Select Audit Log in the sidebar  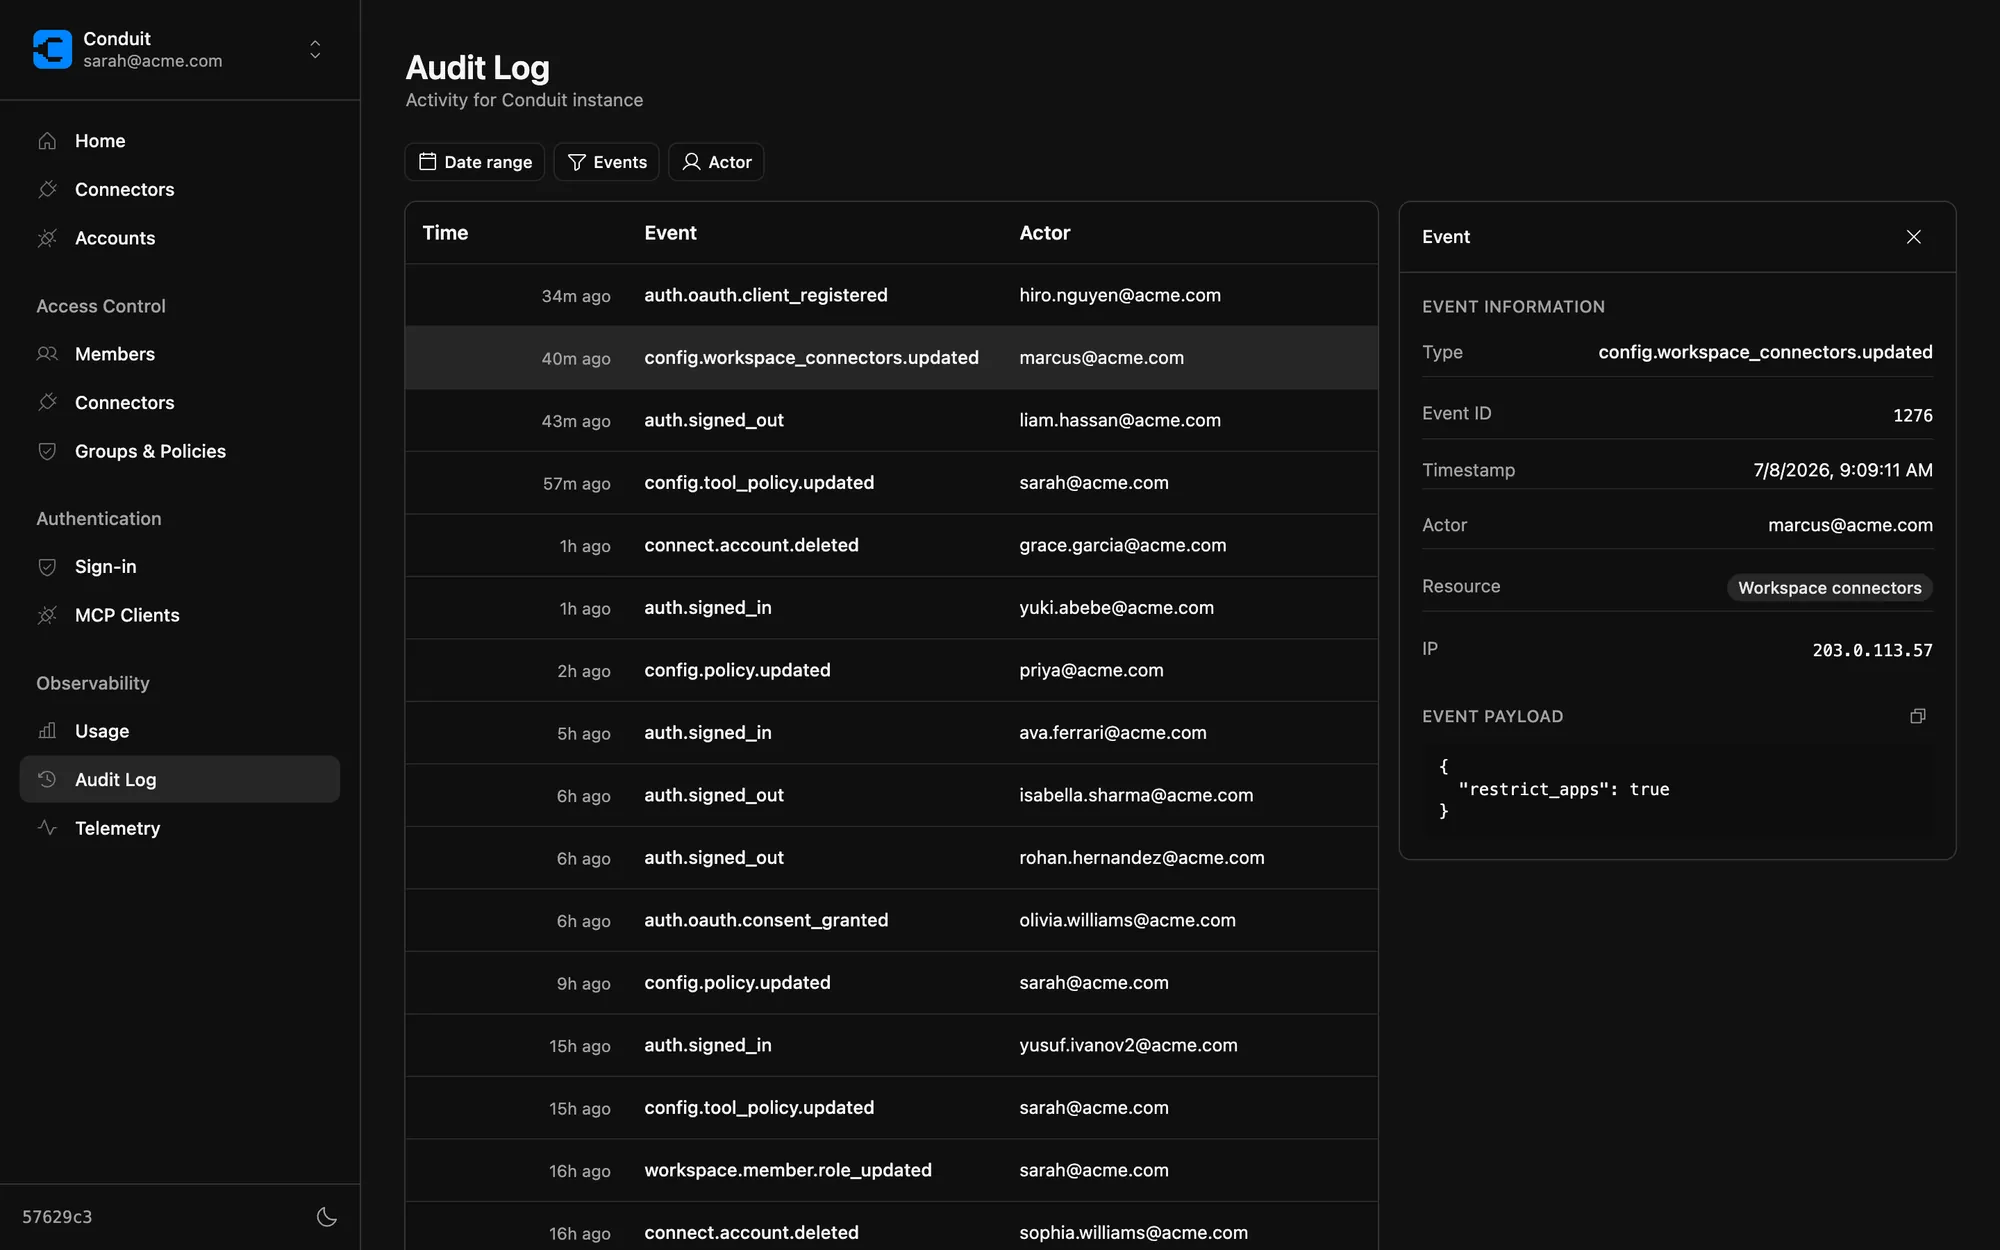(180, 779)
